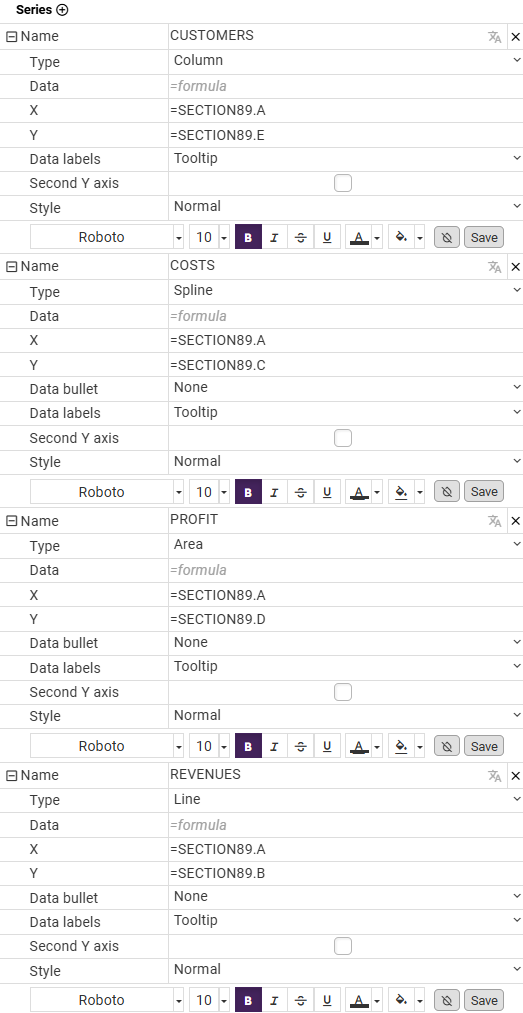The width and height of the screenshot is (523, 1013).
Task: Remove the COSTS series with X
Action: pyautogui.click(x=515, y=267)
